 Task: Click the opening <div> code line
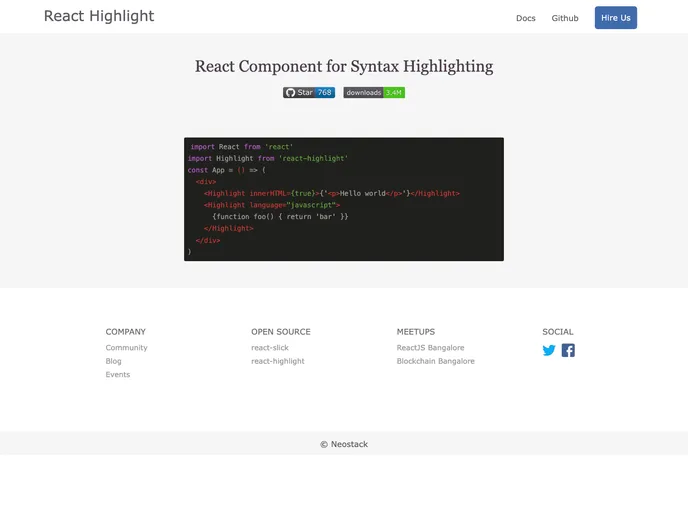tap(206, 182)
